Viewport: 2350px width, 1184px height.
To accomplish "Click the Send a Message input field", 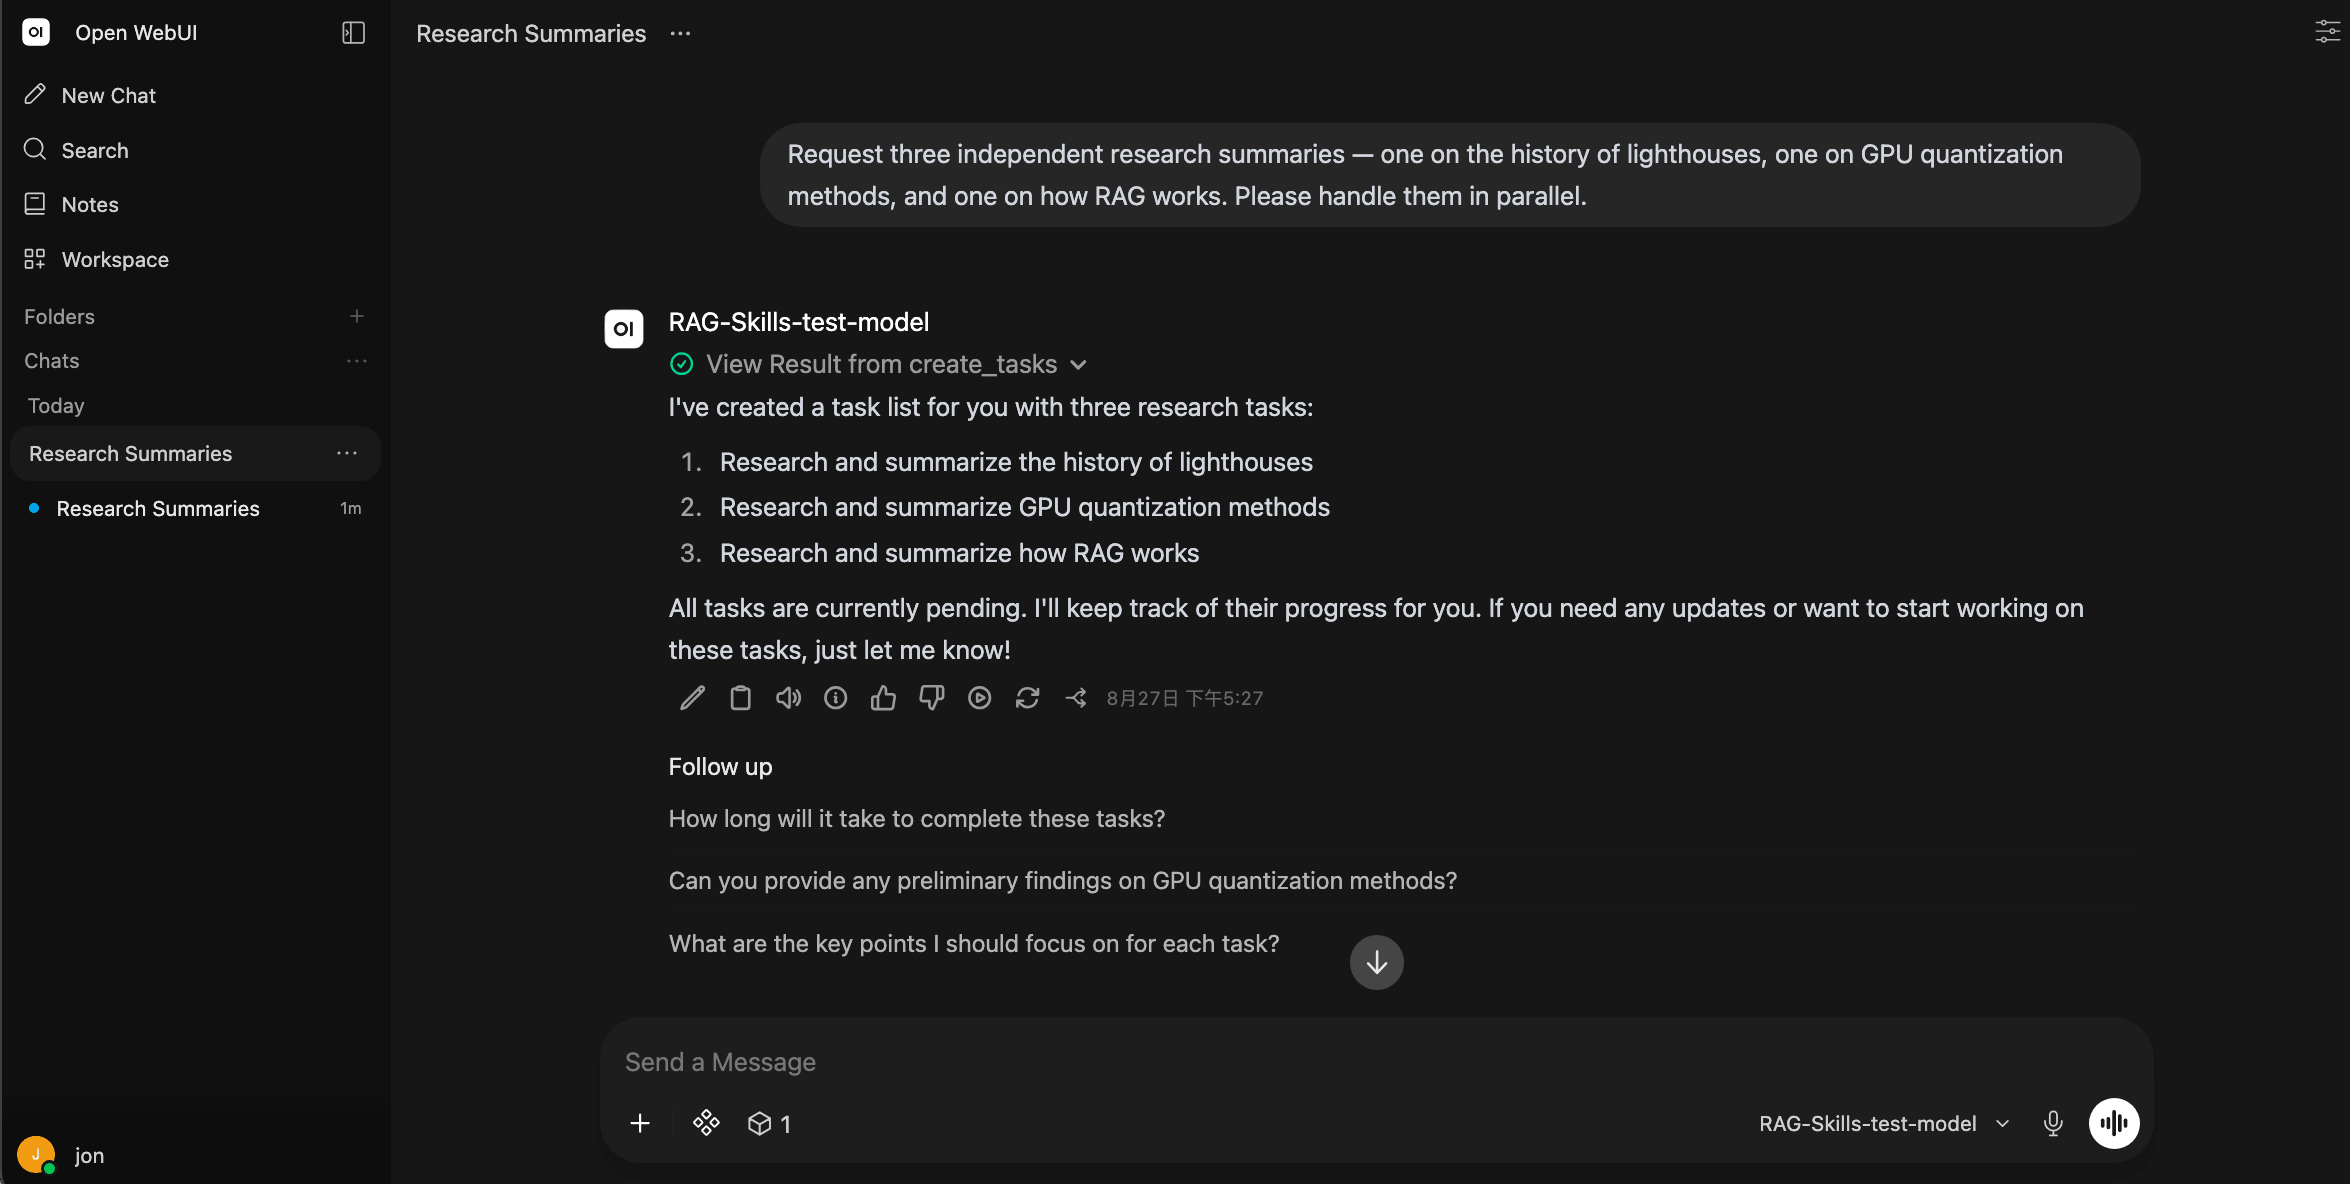I will tap(1376, 1062).
